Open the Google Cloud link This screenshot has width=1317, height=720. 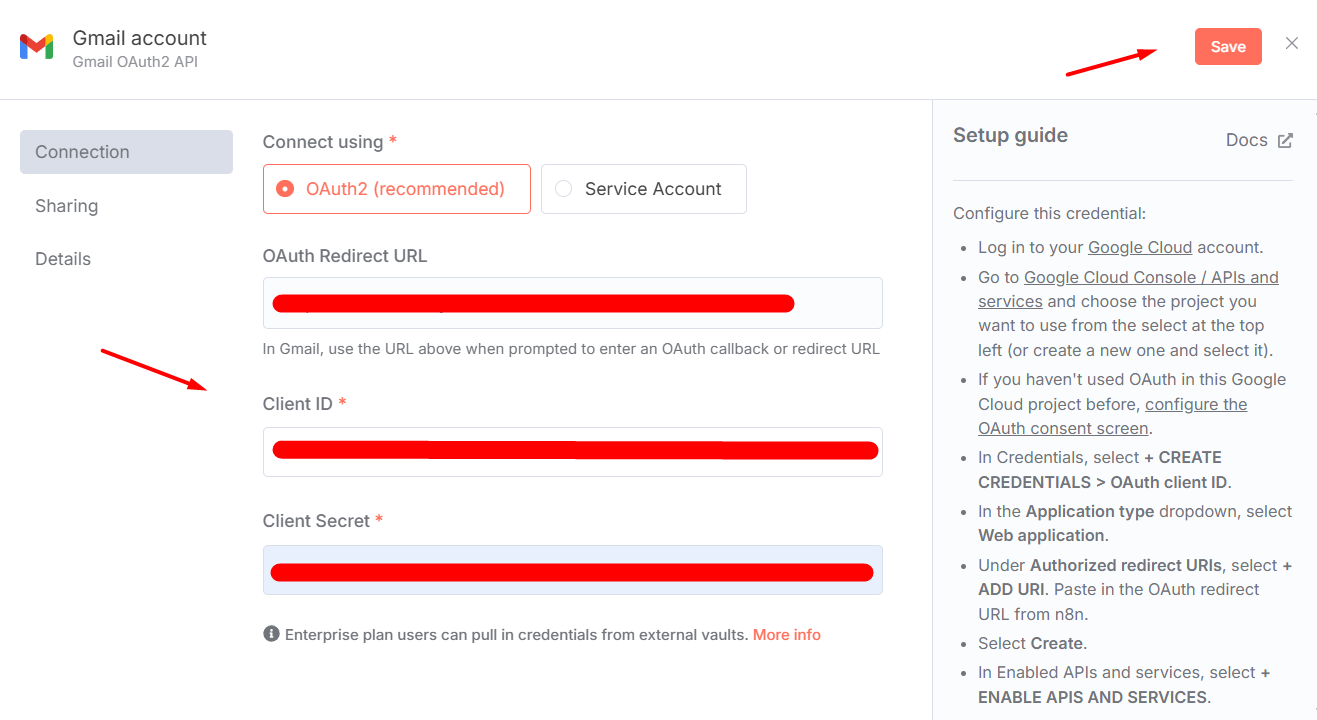click(x=1140, y=247)
